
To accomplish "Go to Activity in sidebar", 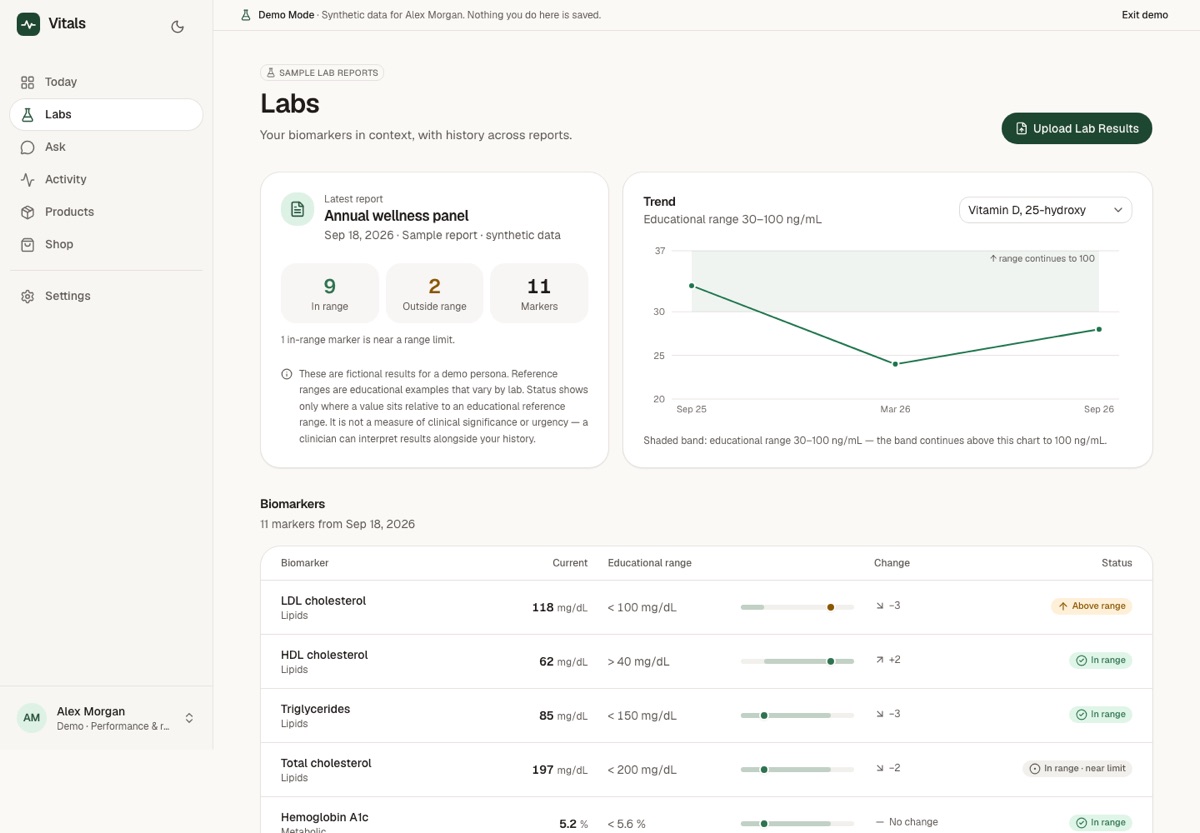I will (x=106, y=180).
